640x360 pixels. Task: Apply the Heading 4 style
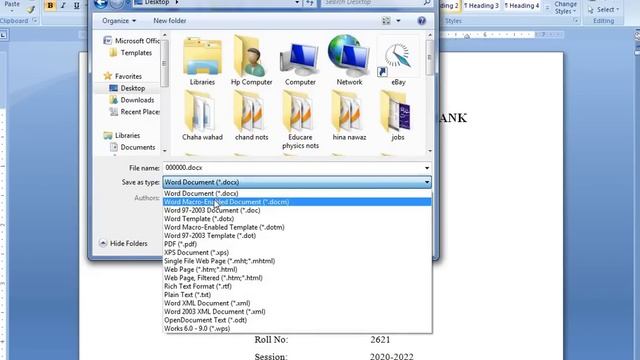coord(522,6)
